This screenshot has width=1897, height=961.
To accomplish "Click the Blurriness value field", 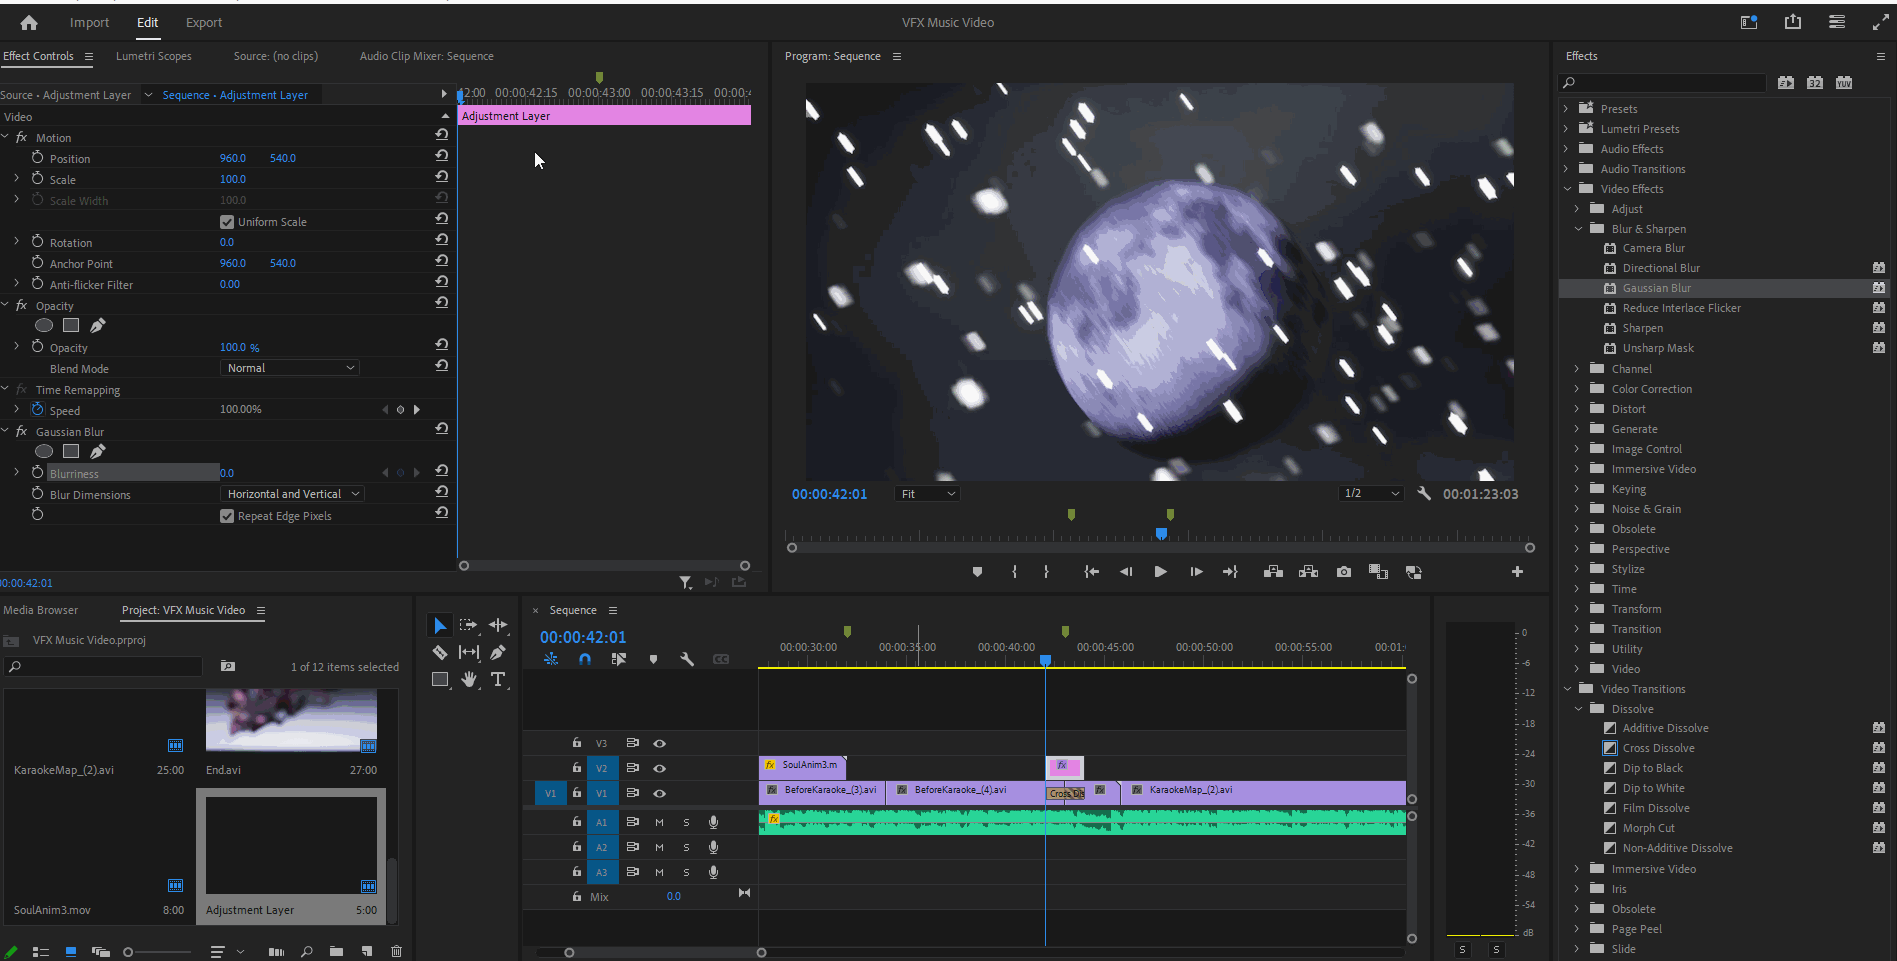I will click(x=227, y=473).
